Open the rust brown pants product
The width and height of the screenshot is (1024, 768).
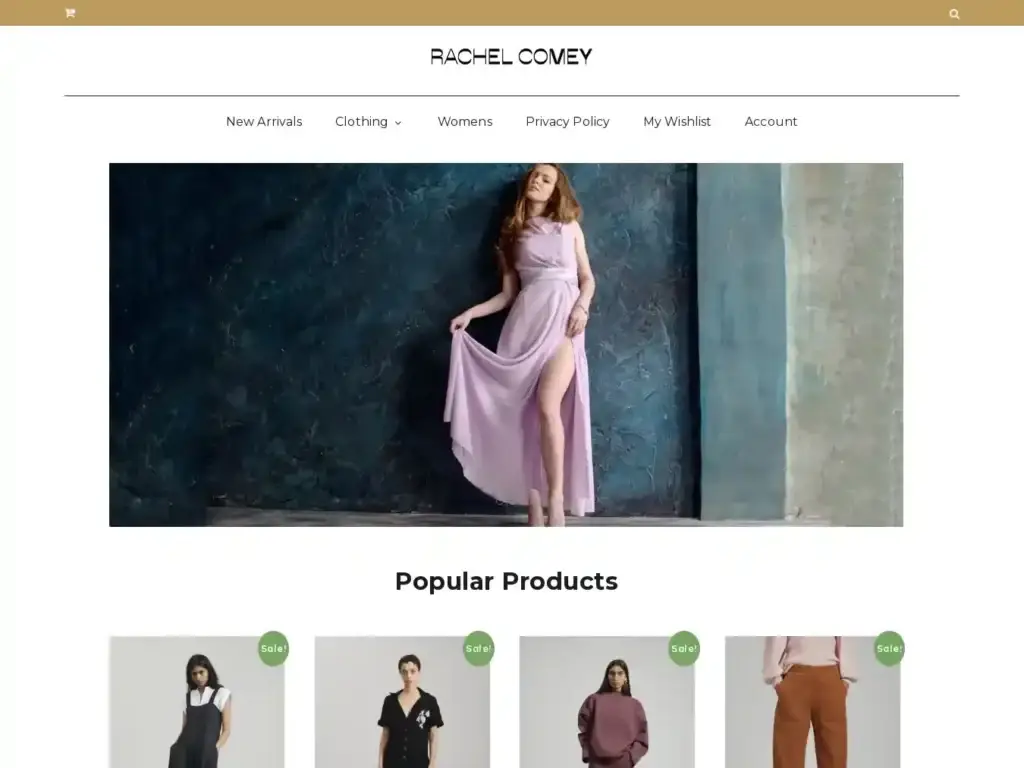[812, 702]
